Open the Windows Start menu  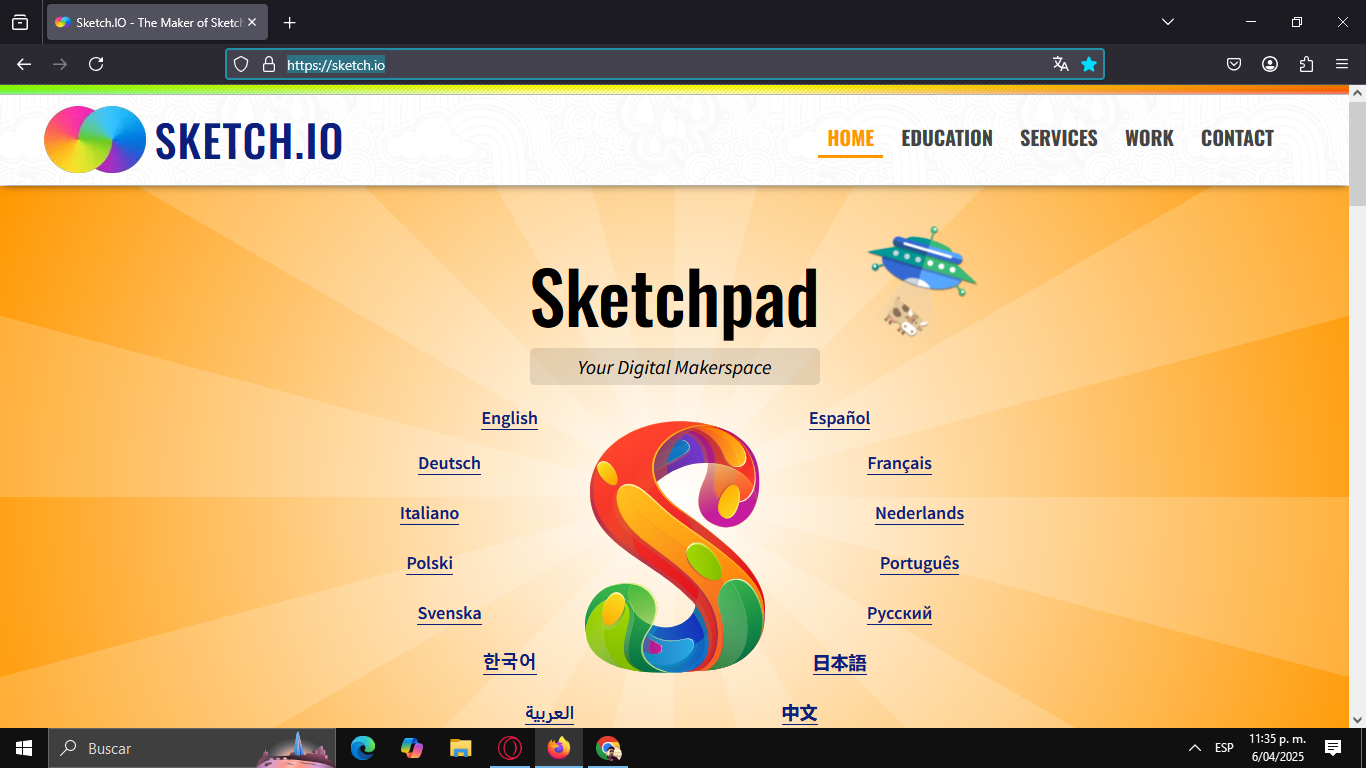pyautogui.click(x=24, y=748)
